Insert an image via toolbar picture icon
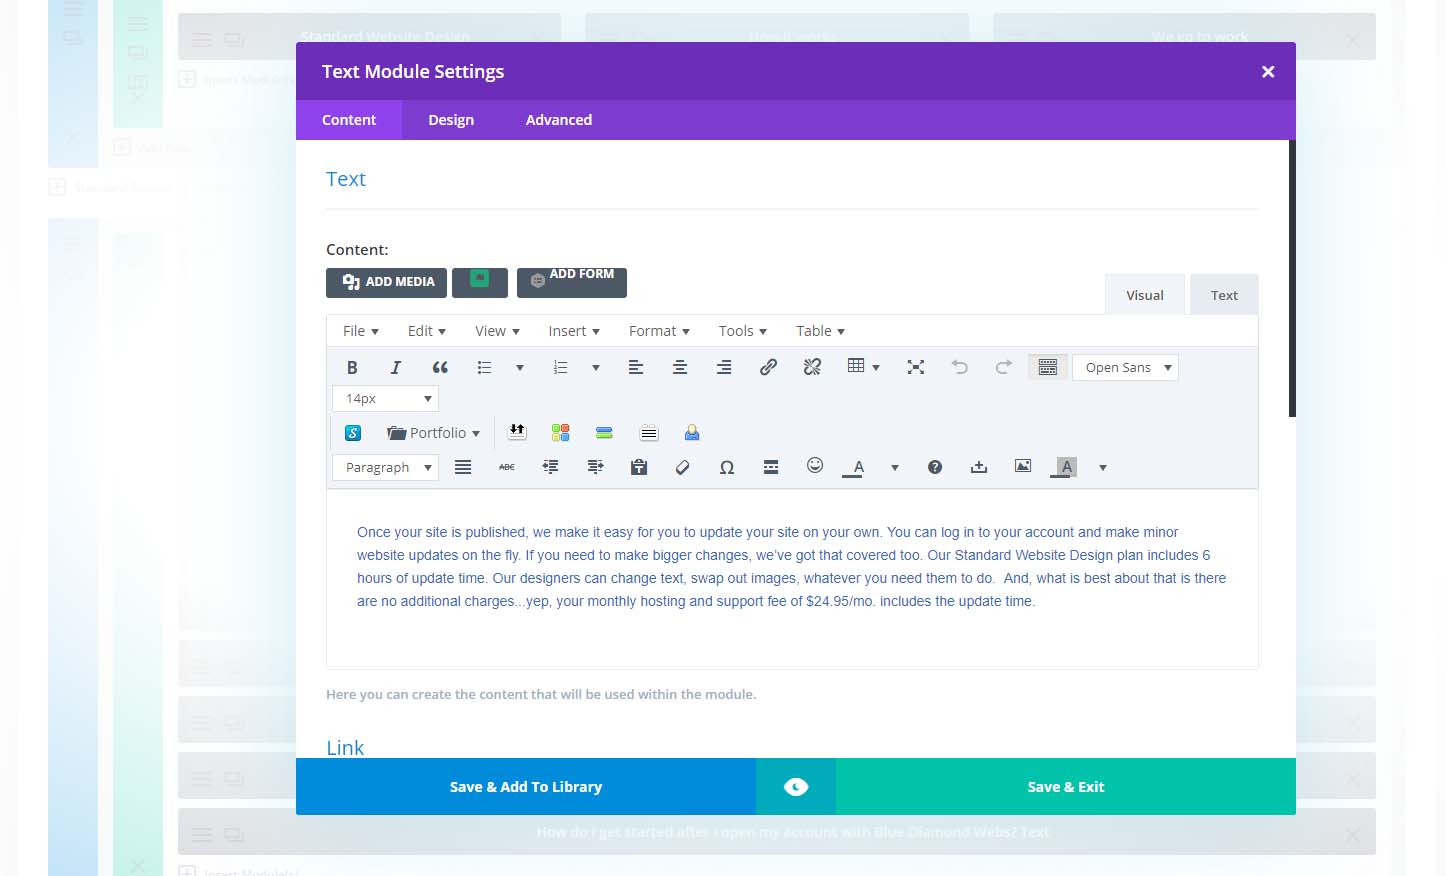The width and height of the screenshot is (1446, 876). coord(1023,467)
